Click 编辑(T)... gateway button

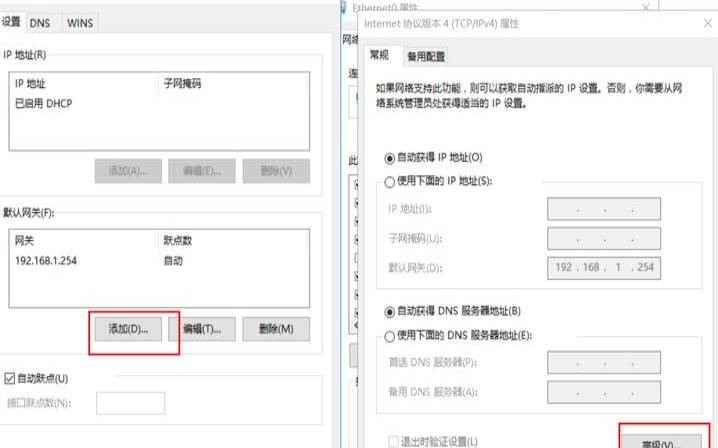pyautogui.click(x=202, y=329)
